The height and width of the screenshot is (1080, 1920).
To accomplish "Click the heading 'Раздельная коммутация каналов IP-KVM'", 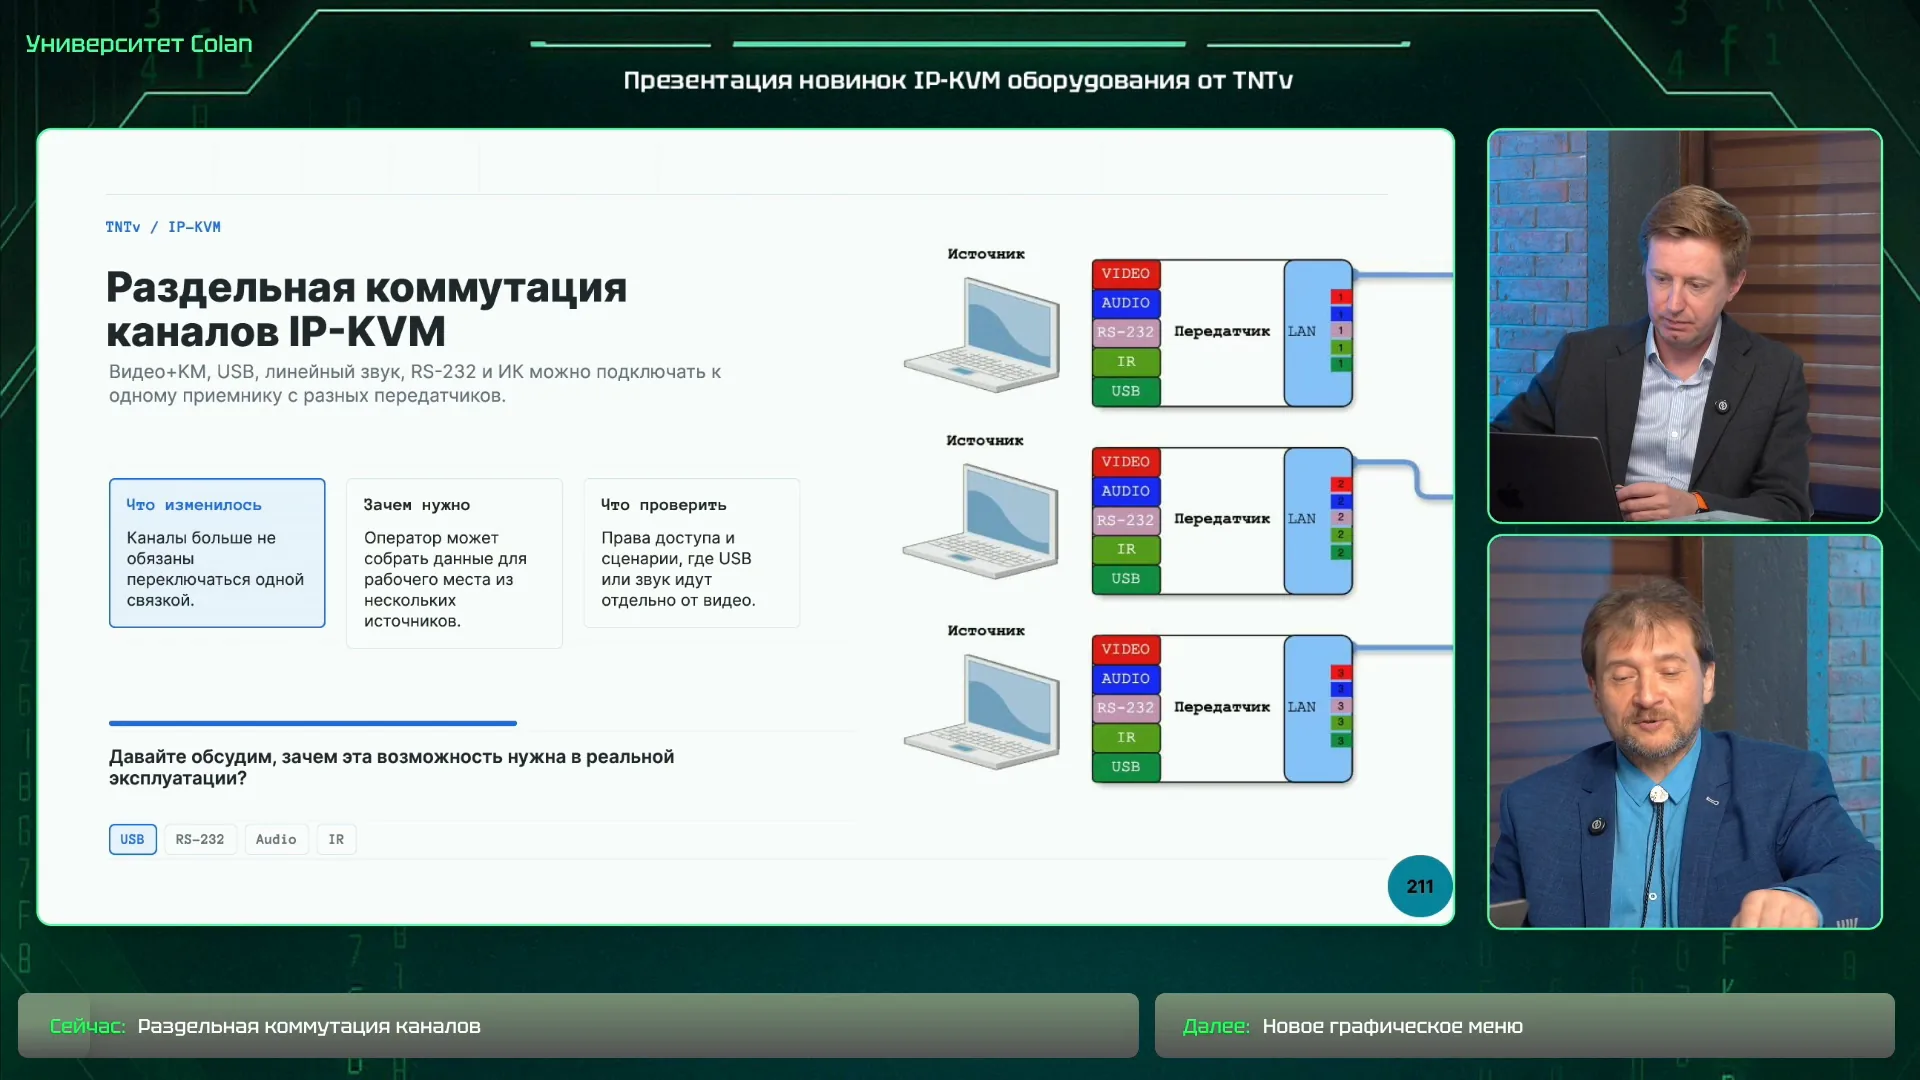I will click(367, 309).
